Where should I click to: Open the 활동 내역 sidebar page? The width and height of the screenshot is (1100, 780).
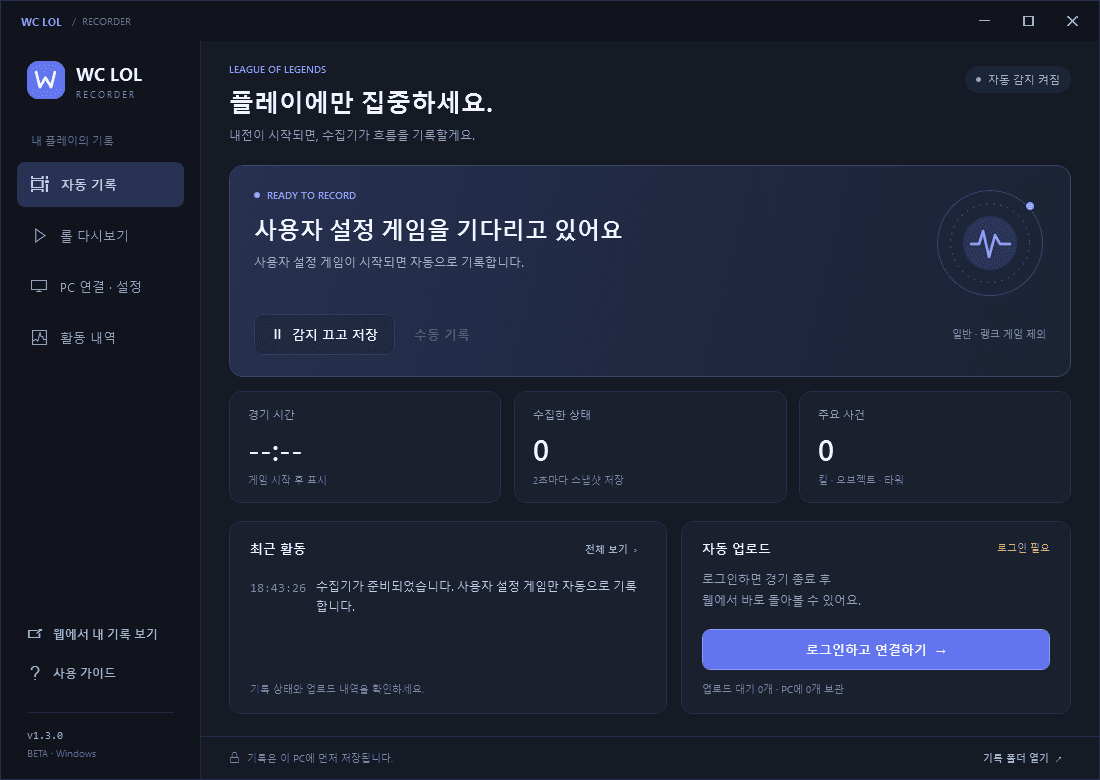pos(100,337)
